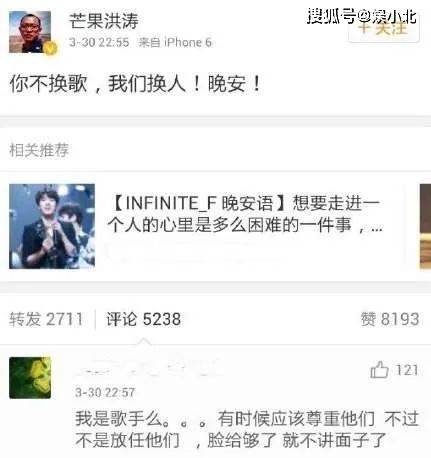Open INFINITE_F recommended post thumbnail

[x=52, y=226]
